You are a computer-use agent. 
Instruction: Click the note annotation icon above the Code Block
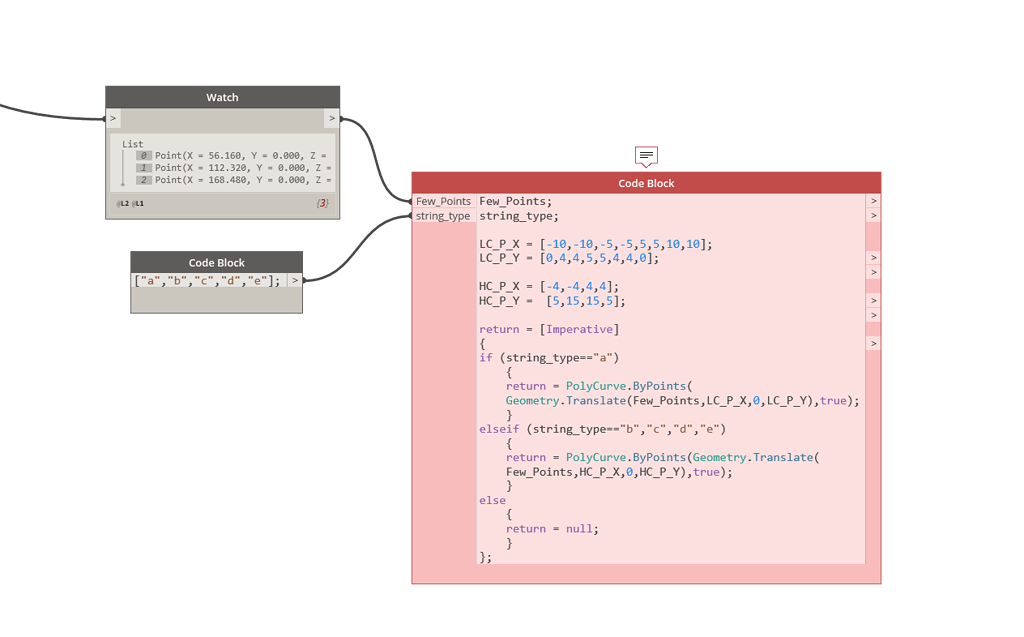pyautogui.click(x=645, y=155)
